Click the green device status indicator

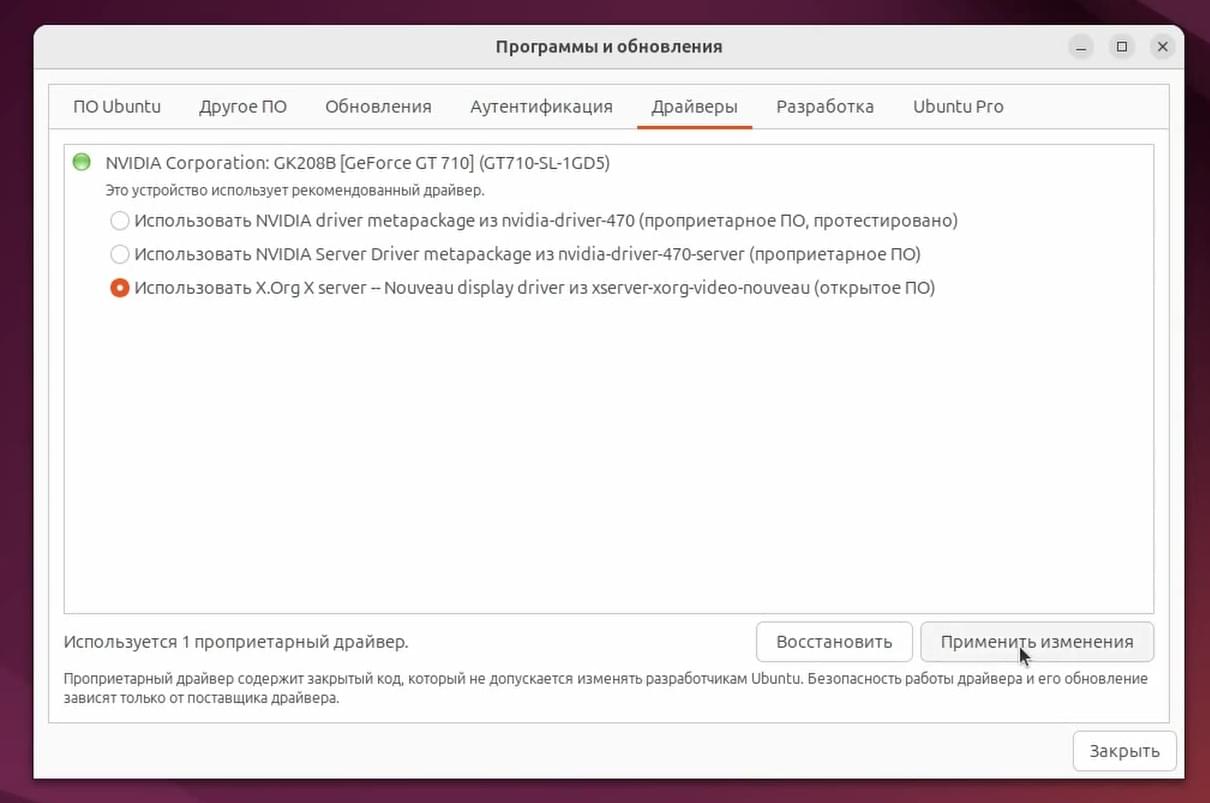[x=82, y=162]
